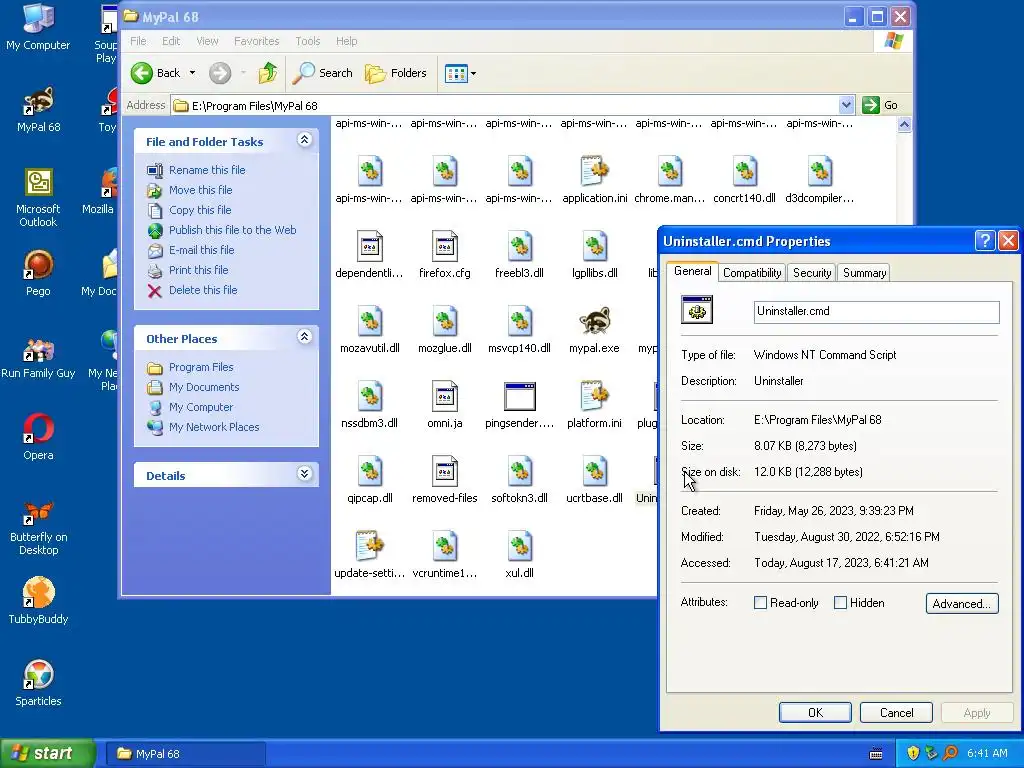Open the Advanced attributes button

pyautogui.click(x=962, y=603)
